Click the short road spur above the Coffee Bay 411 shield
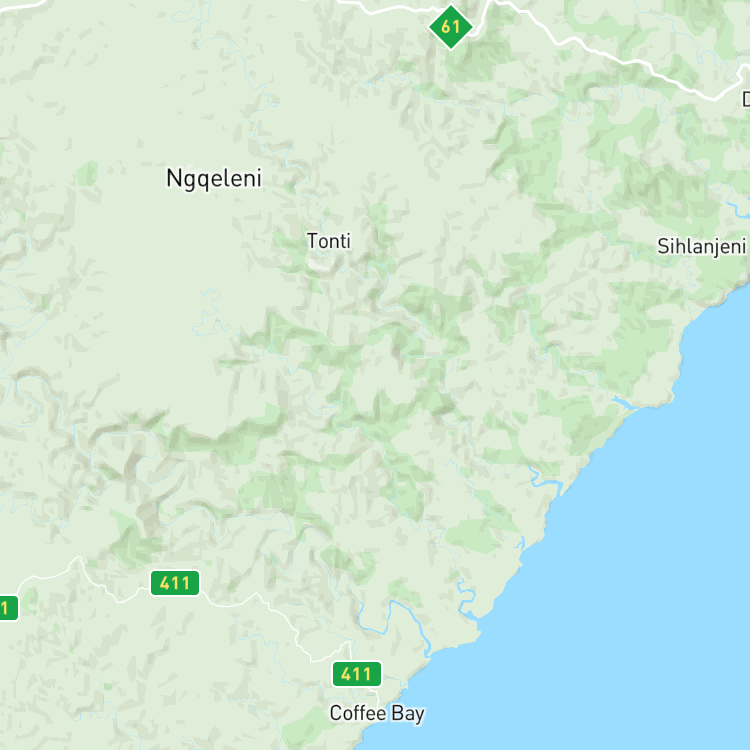750x750 pixels. click(x=349, y=651)
